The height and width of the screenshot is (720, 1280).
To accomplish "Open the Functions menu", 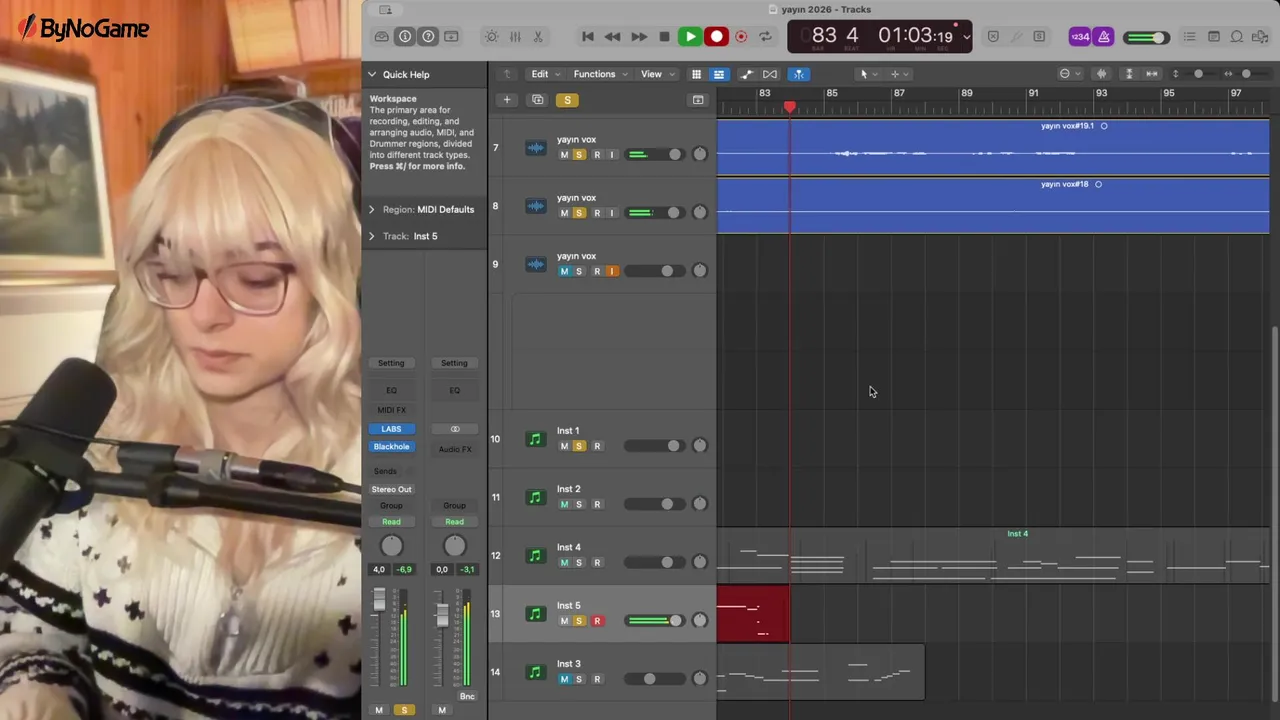I will 600,74.
